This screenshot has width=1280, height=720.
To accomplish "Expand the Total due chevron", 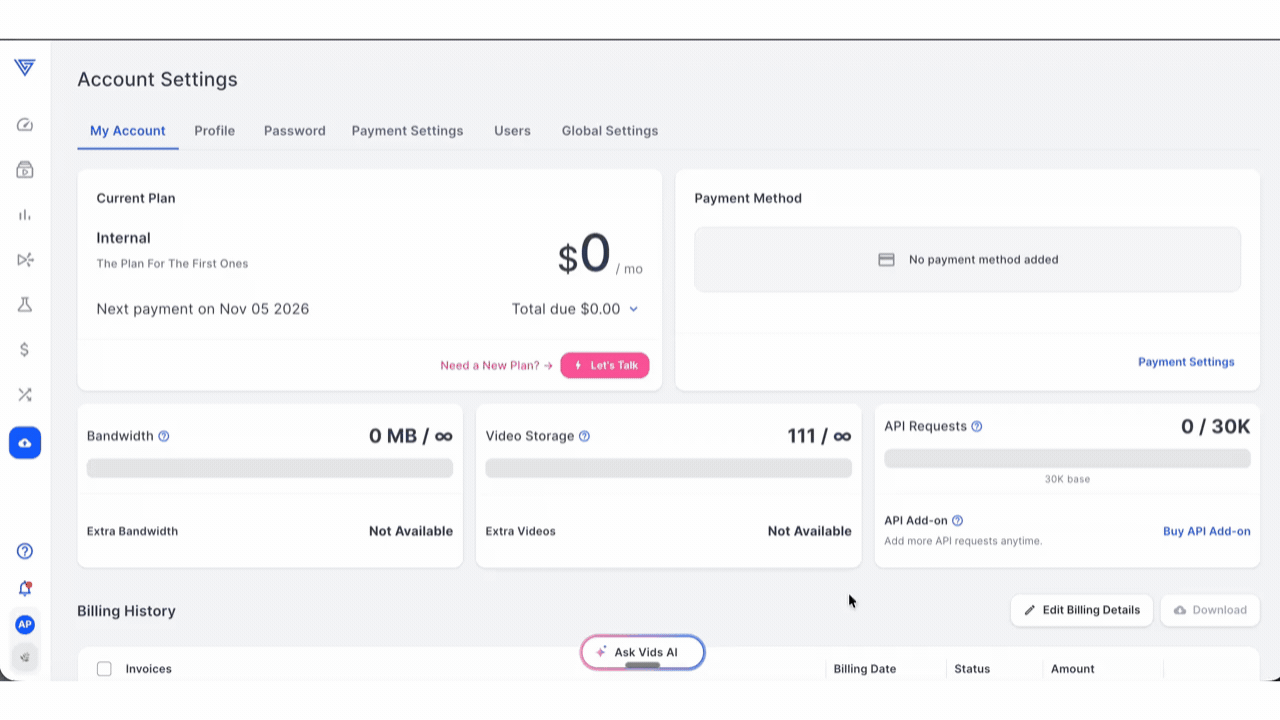I will click(633, 310).
